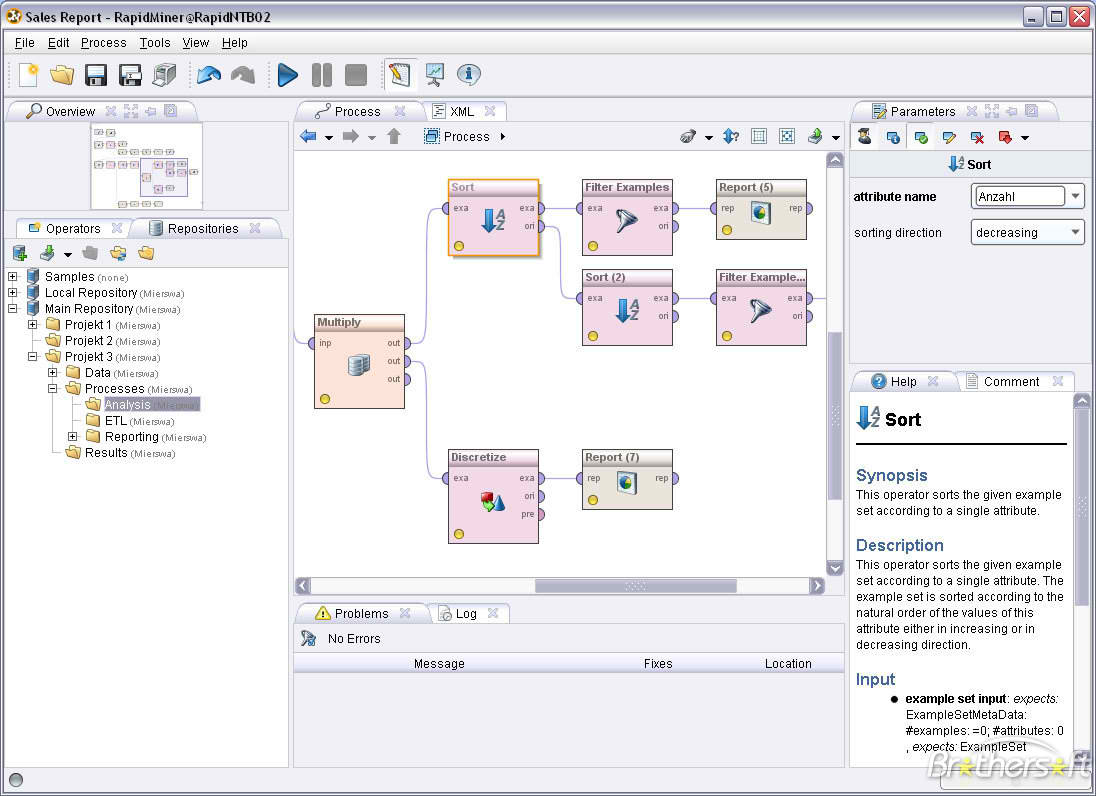Screen dimensions: 1096x796
Task: Switch to the Repositories tab
Action: coord(203,229)
